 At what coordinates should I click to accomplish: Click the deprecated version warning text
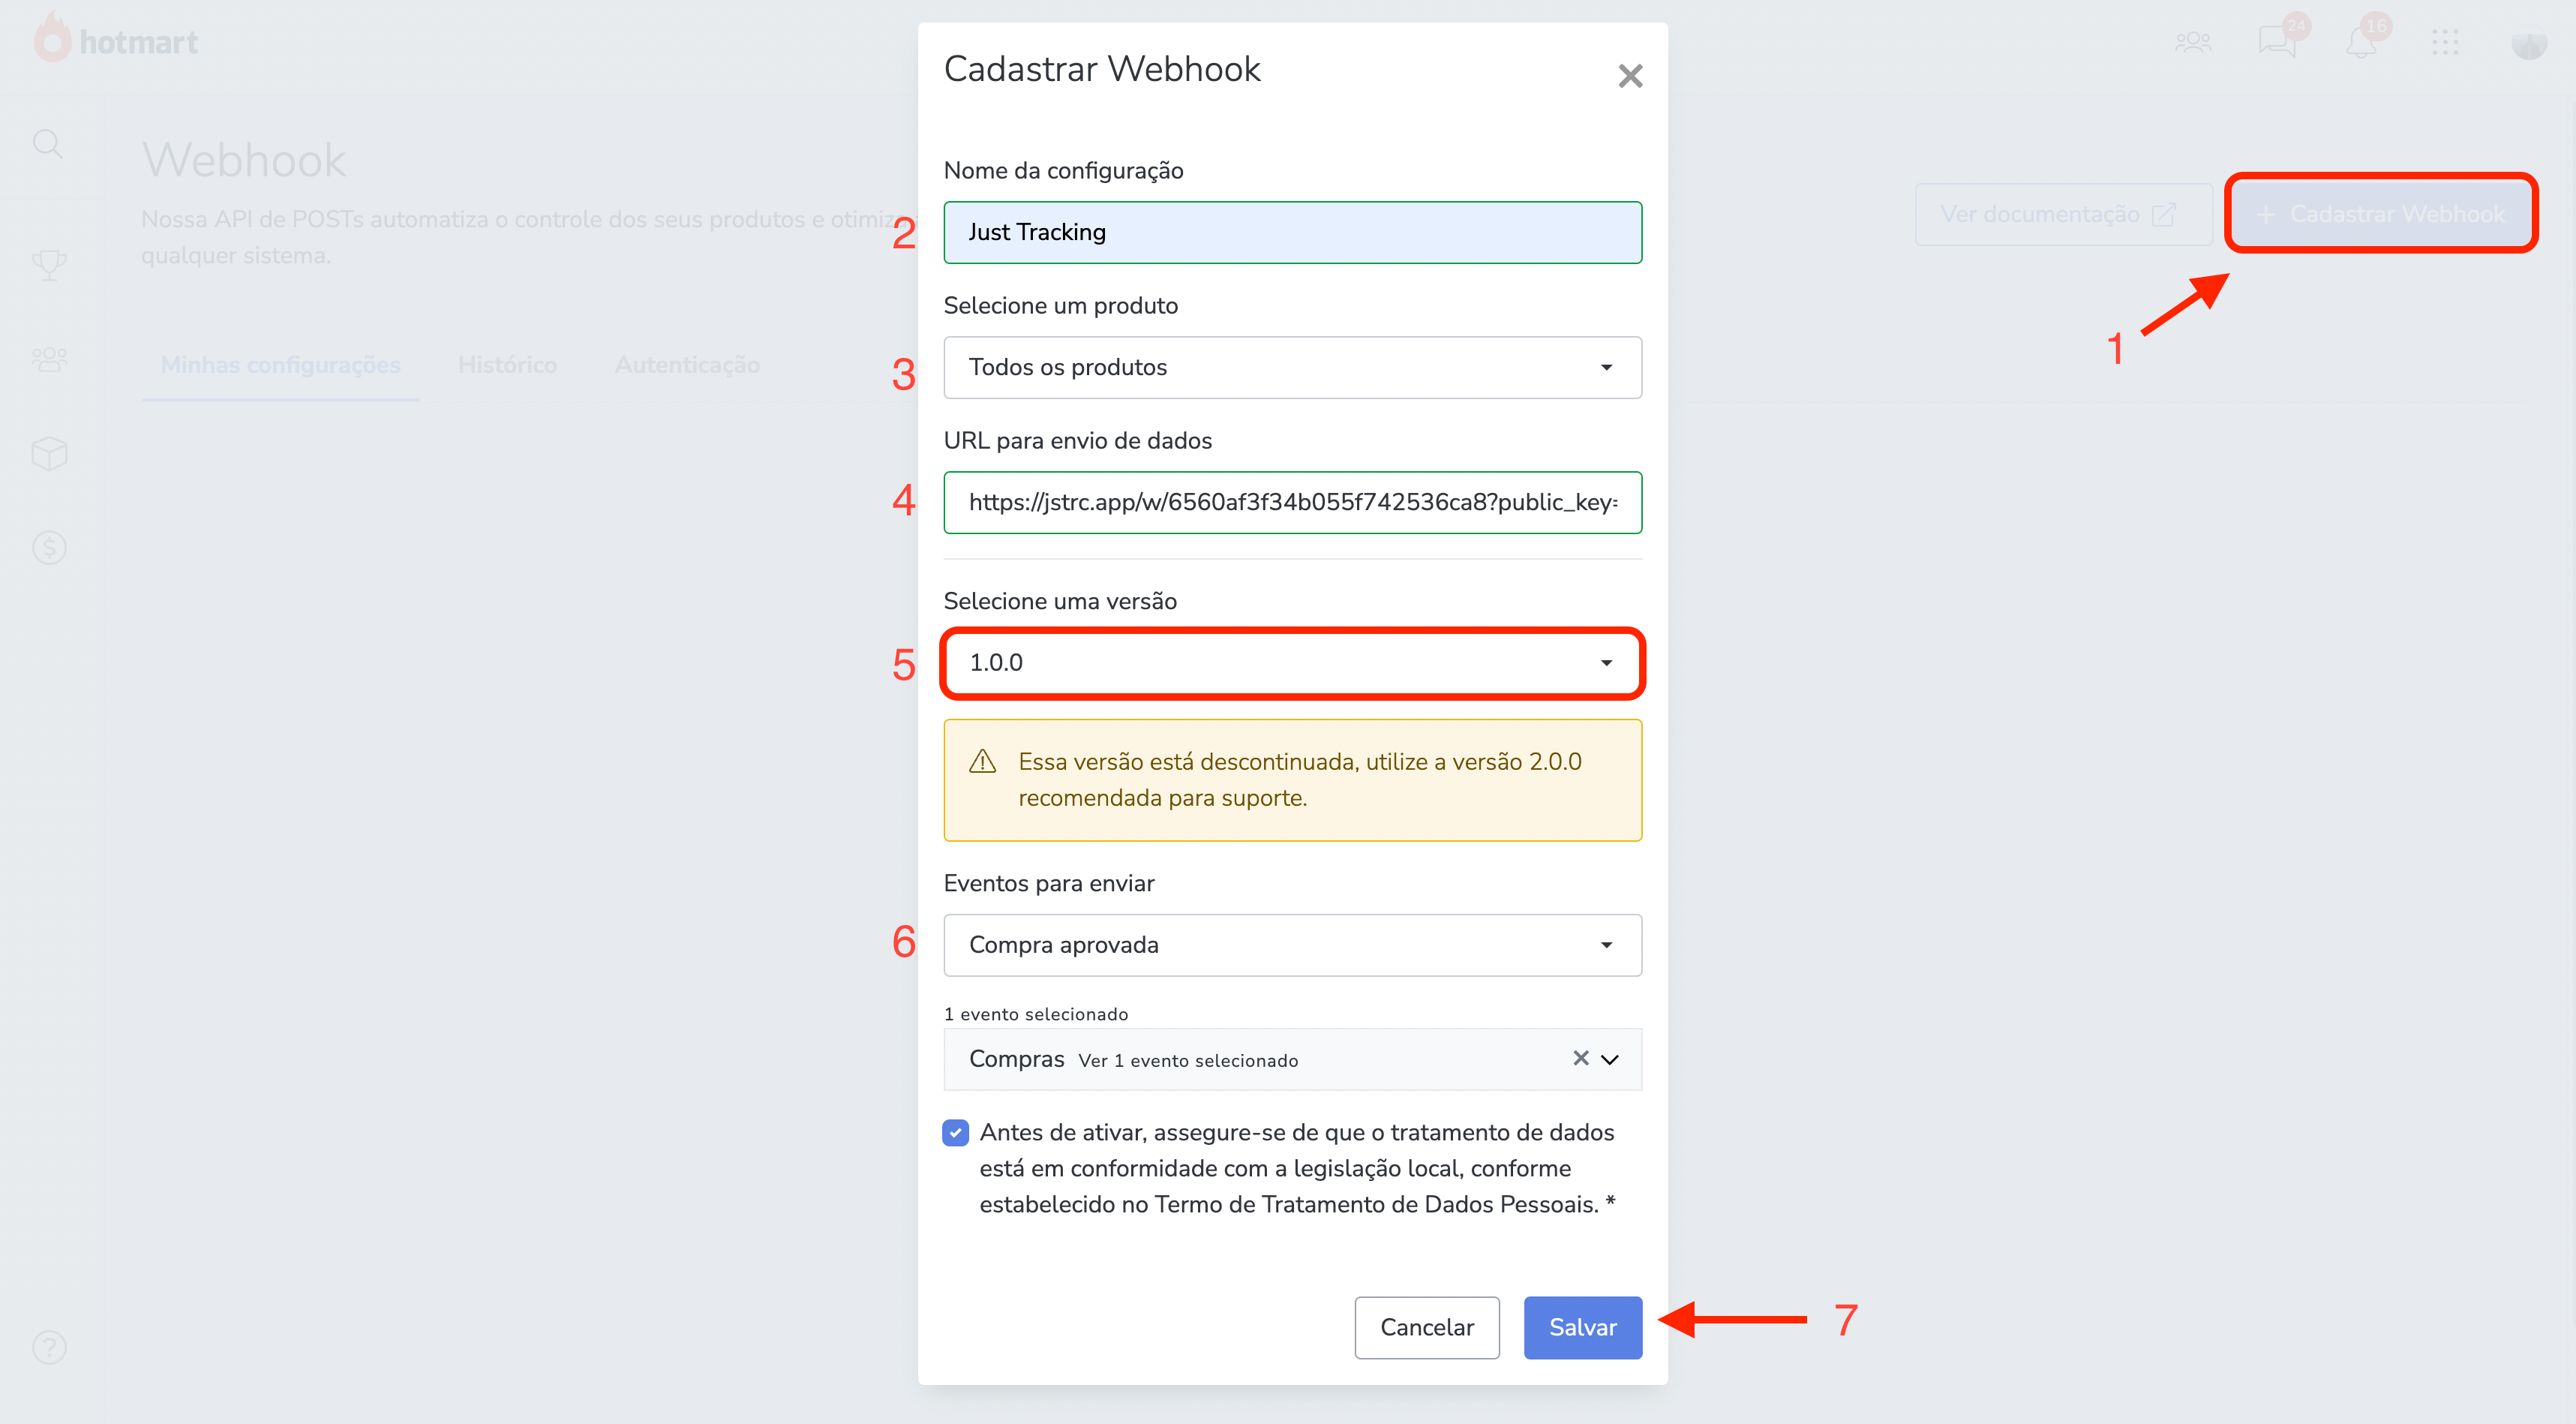[x=1300, y=779]
